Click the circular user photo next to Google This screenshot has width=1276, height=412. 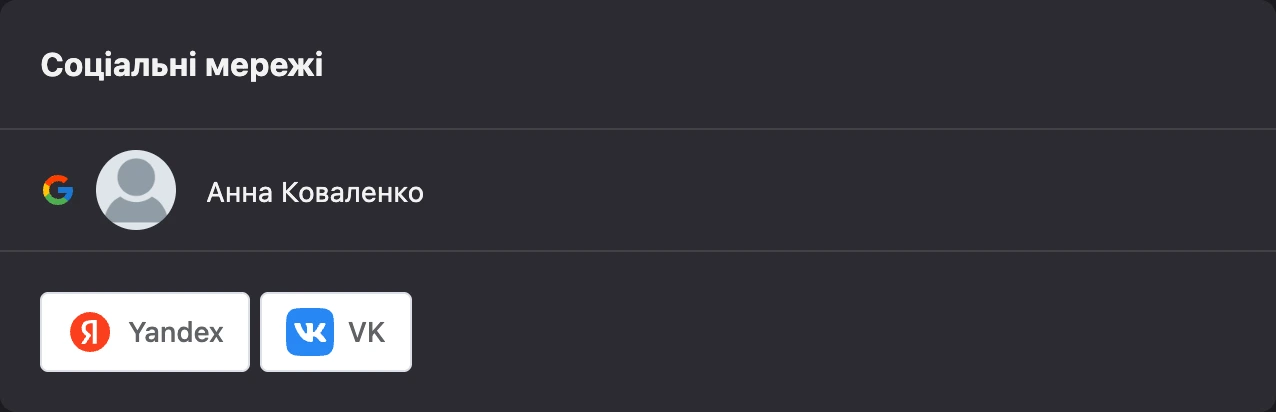(136, 190)
